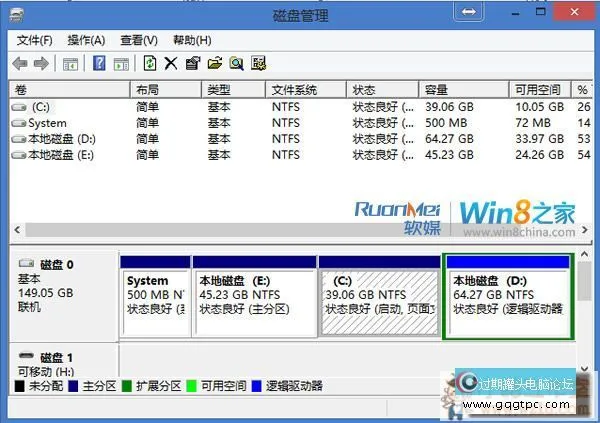600x423 pixels.
Task: Select the C: volume drive icon
Action: click(x=19, y=108)
